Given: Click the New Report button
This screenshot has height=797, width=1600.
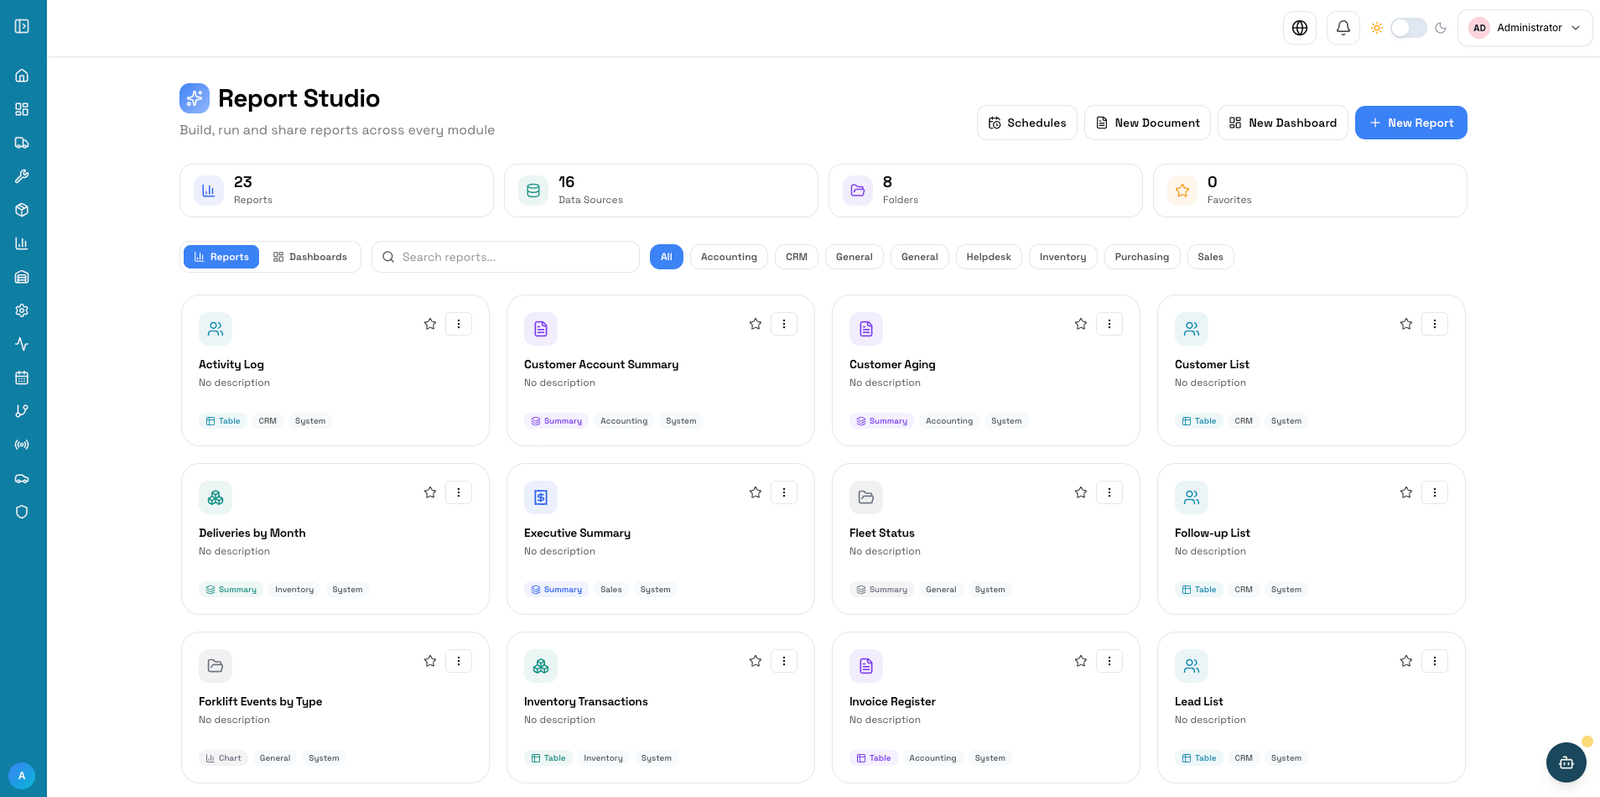Looking at the screenshot, I should 1411,123.
